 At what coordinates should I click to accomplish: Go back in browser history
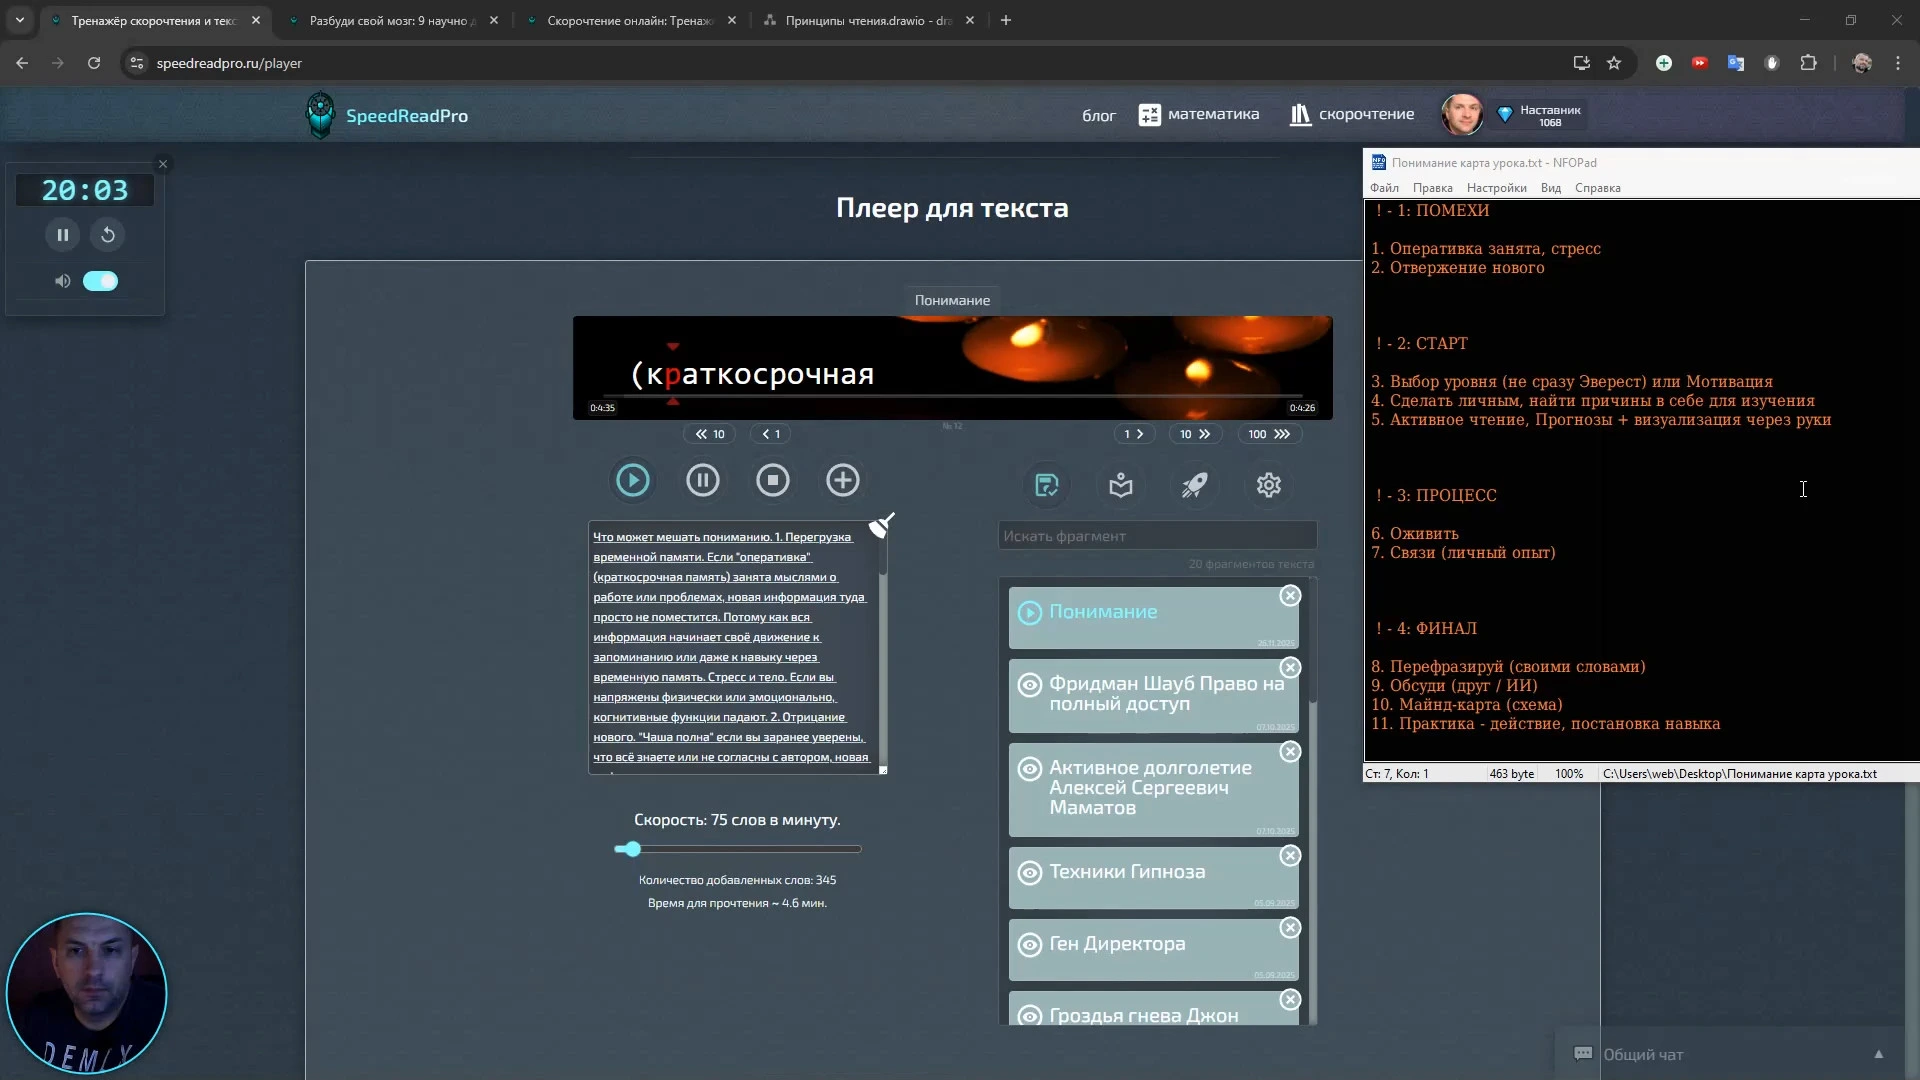tap(22, 63)
